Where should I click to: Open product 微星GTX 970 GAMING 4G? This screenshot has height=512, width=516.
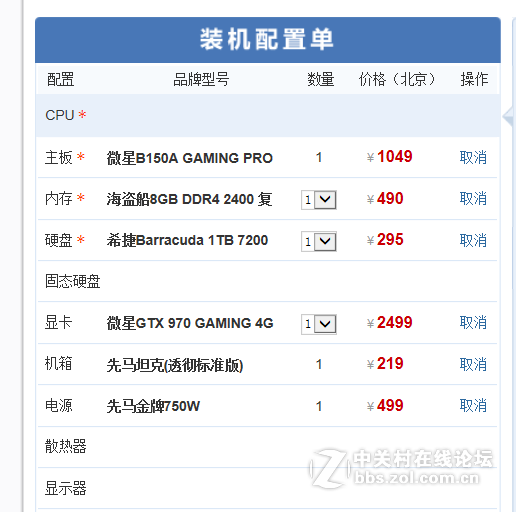pyautogui.click(x=190, y=323)
